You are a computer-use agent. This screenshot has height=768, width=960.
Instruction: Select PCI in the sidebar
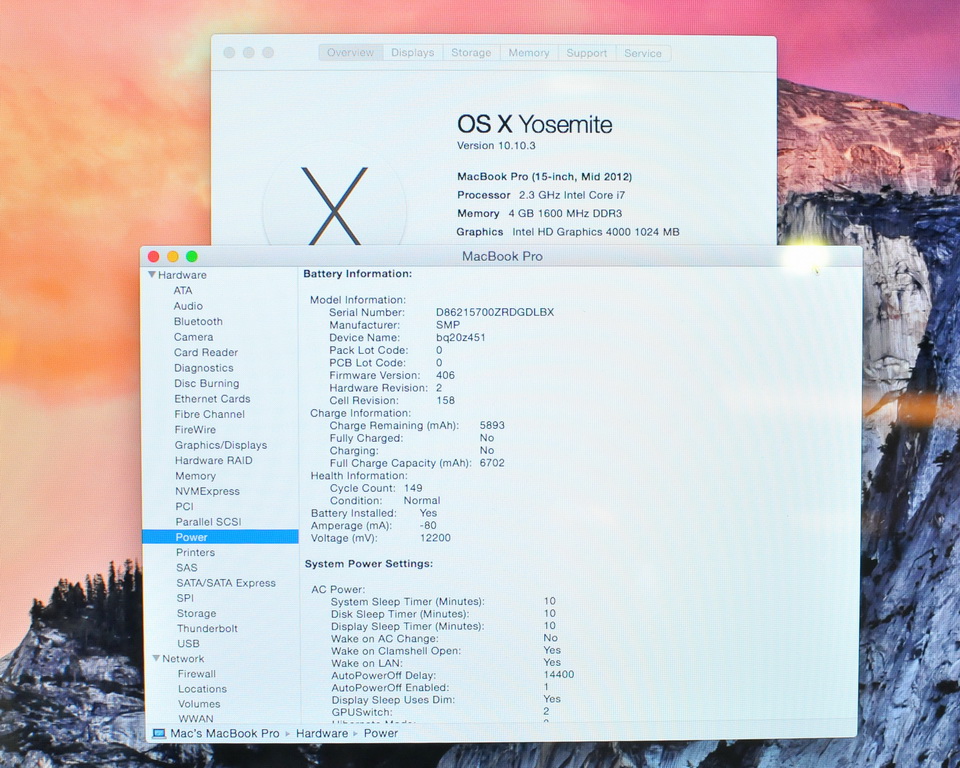pyautogui.click(x=184, y=506)
